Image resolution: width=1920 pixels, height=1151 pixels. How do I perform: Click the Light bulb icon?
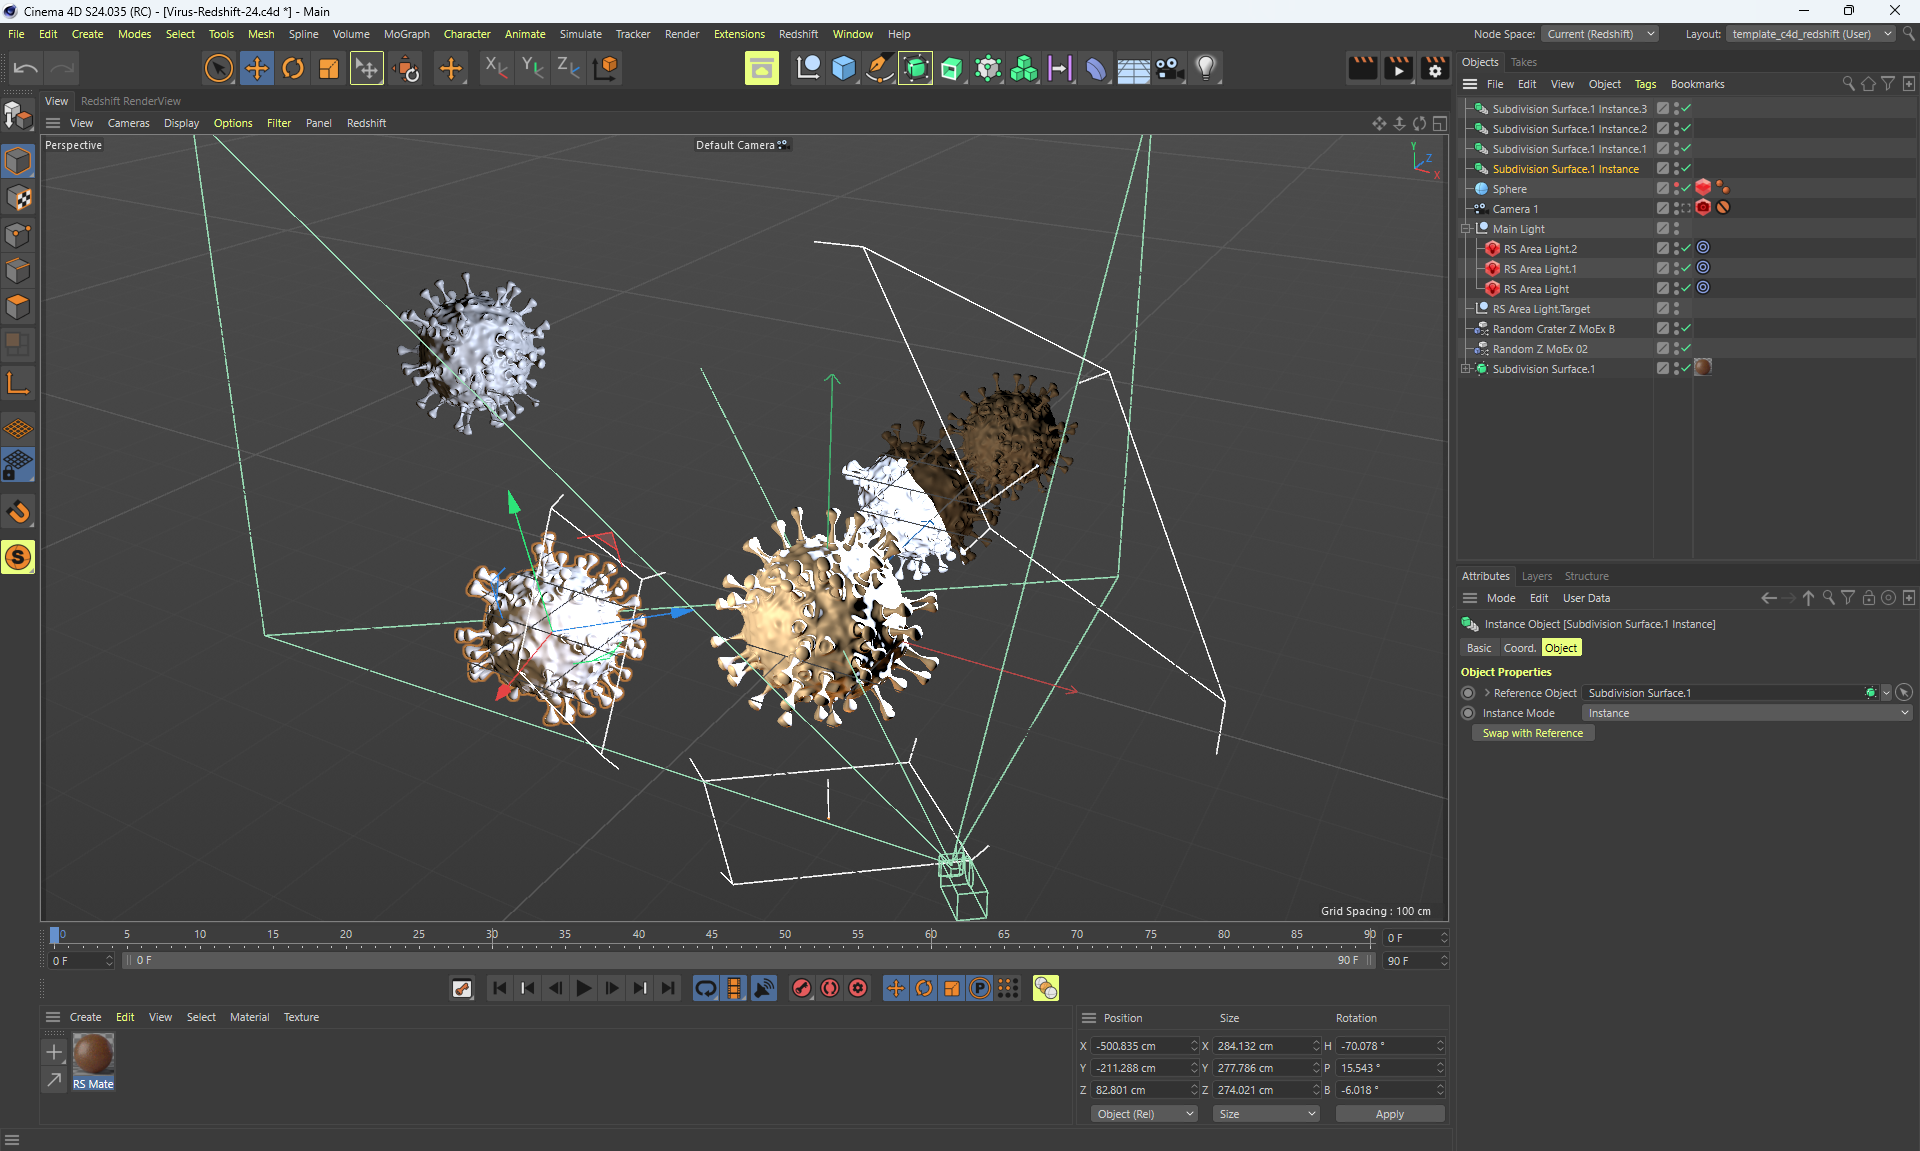click(1205, 68)
